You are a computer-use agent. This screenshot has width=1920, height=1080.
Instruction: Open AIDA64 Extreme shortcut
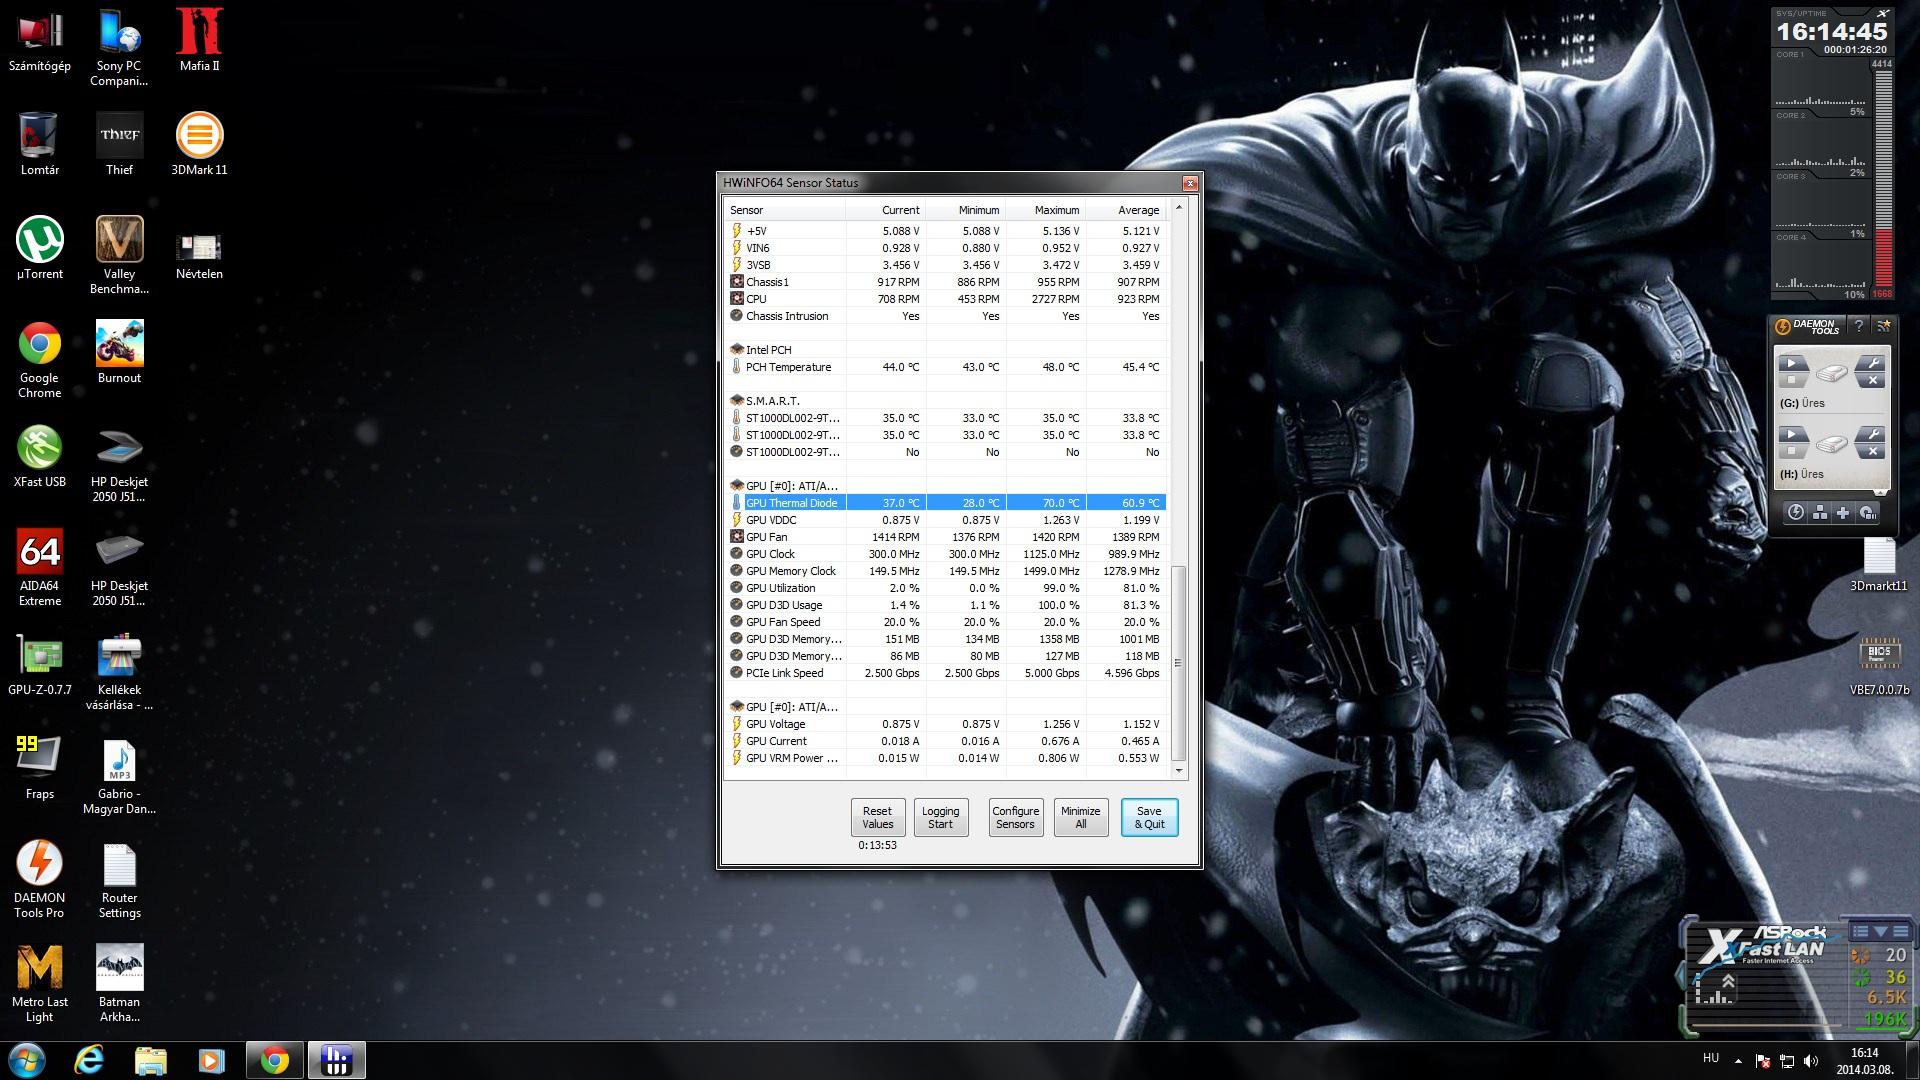point(39,567)
